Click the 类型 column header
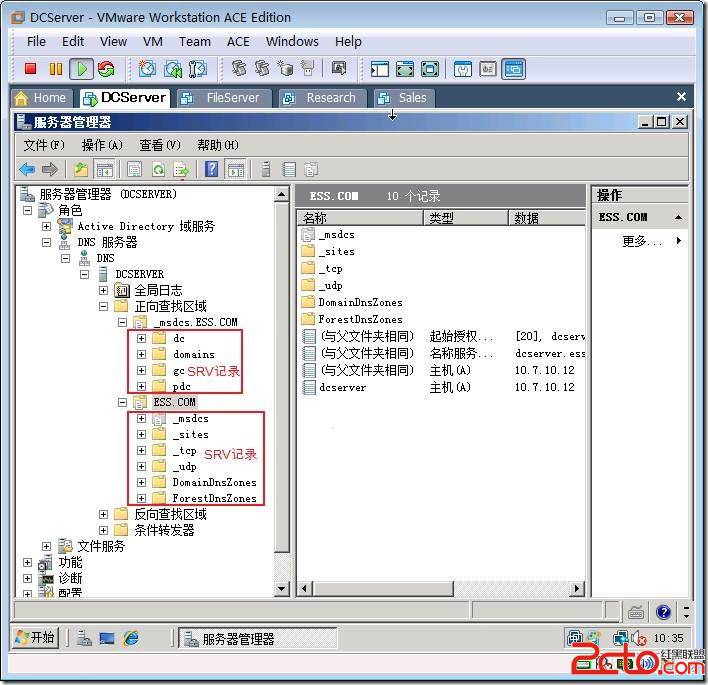The width and height of the screenshot is (708, 685). tap(466, 218)
